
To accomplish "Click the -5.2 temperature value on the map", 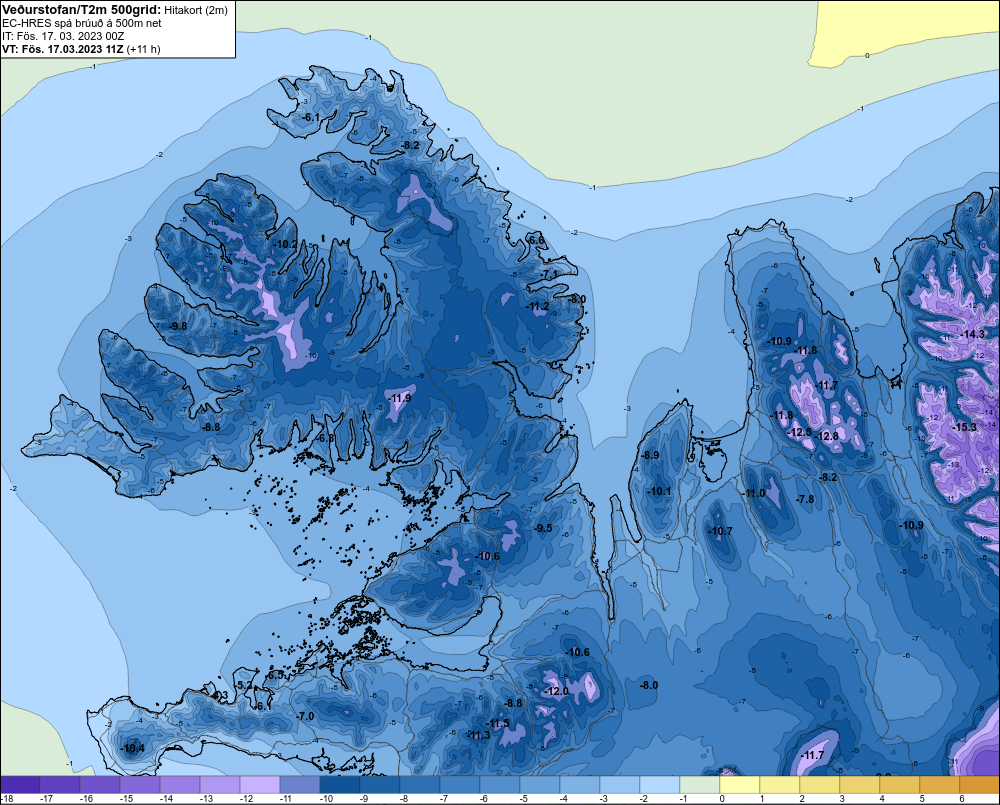I will (244, 686).
